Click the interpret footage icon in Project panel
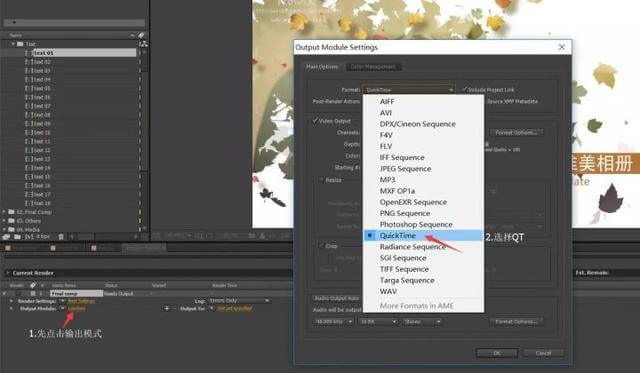Viewport: 640px width, 373px height. [x=6, y=236]
